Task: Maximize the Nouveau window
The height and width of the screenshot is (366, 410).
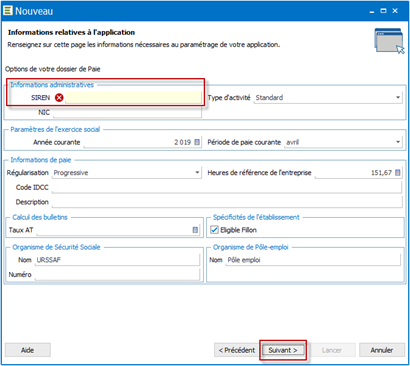Action: point(384,11)
